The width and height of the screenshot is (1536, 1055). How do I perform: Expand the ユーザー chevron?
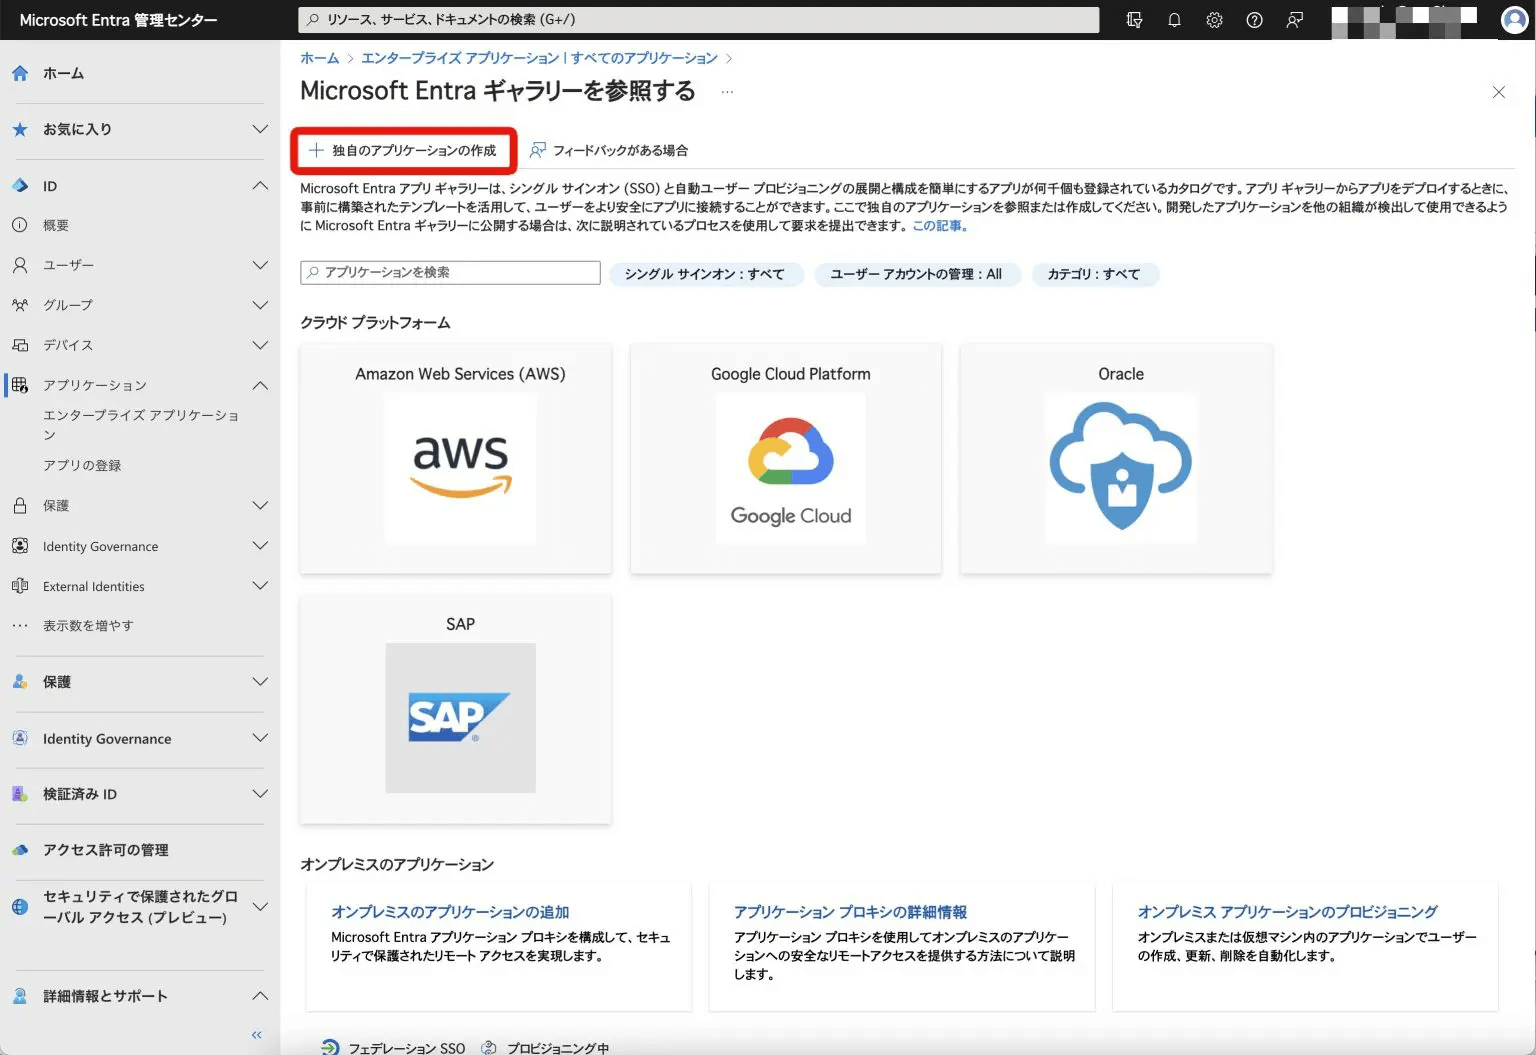point(260,265)
